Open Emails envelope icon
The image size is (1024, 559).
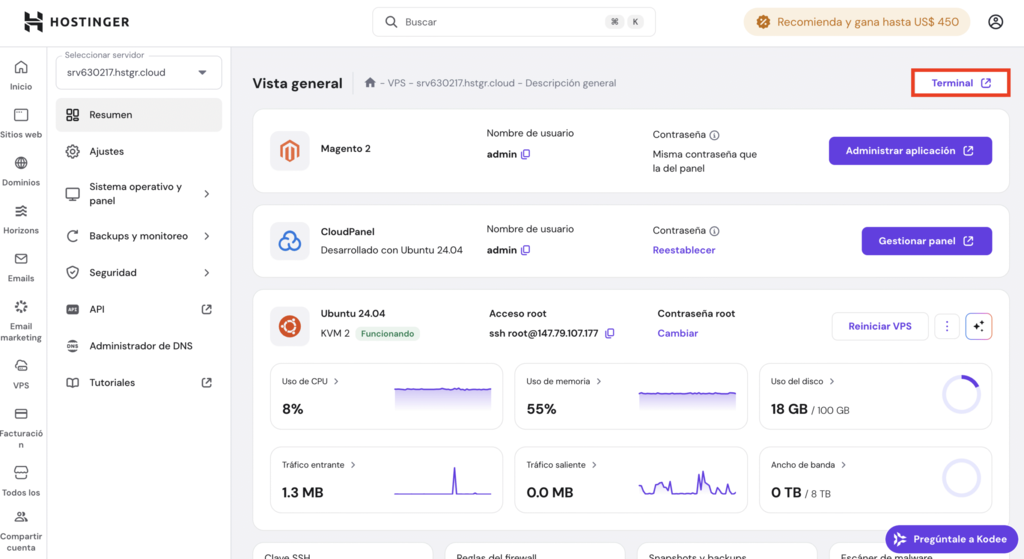pyautogui.click(x=21, y=259)
